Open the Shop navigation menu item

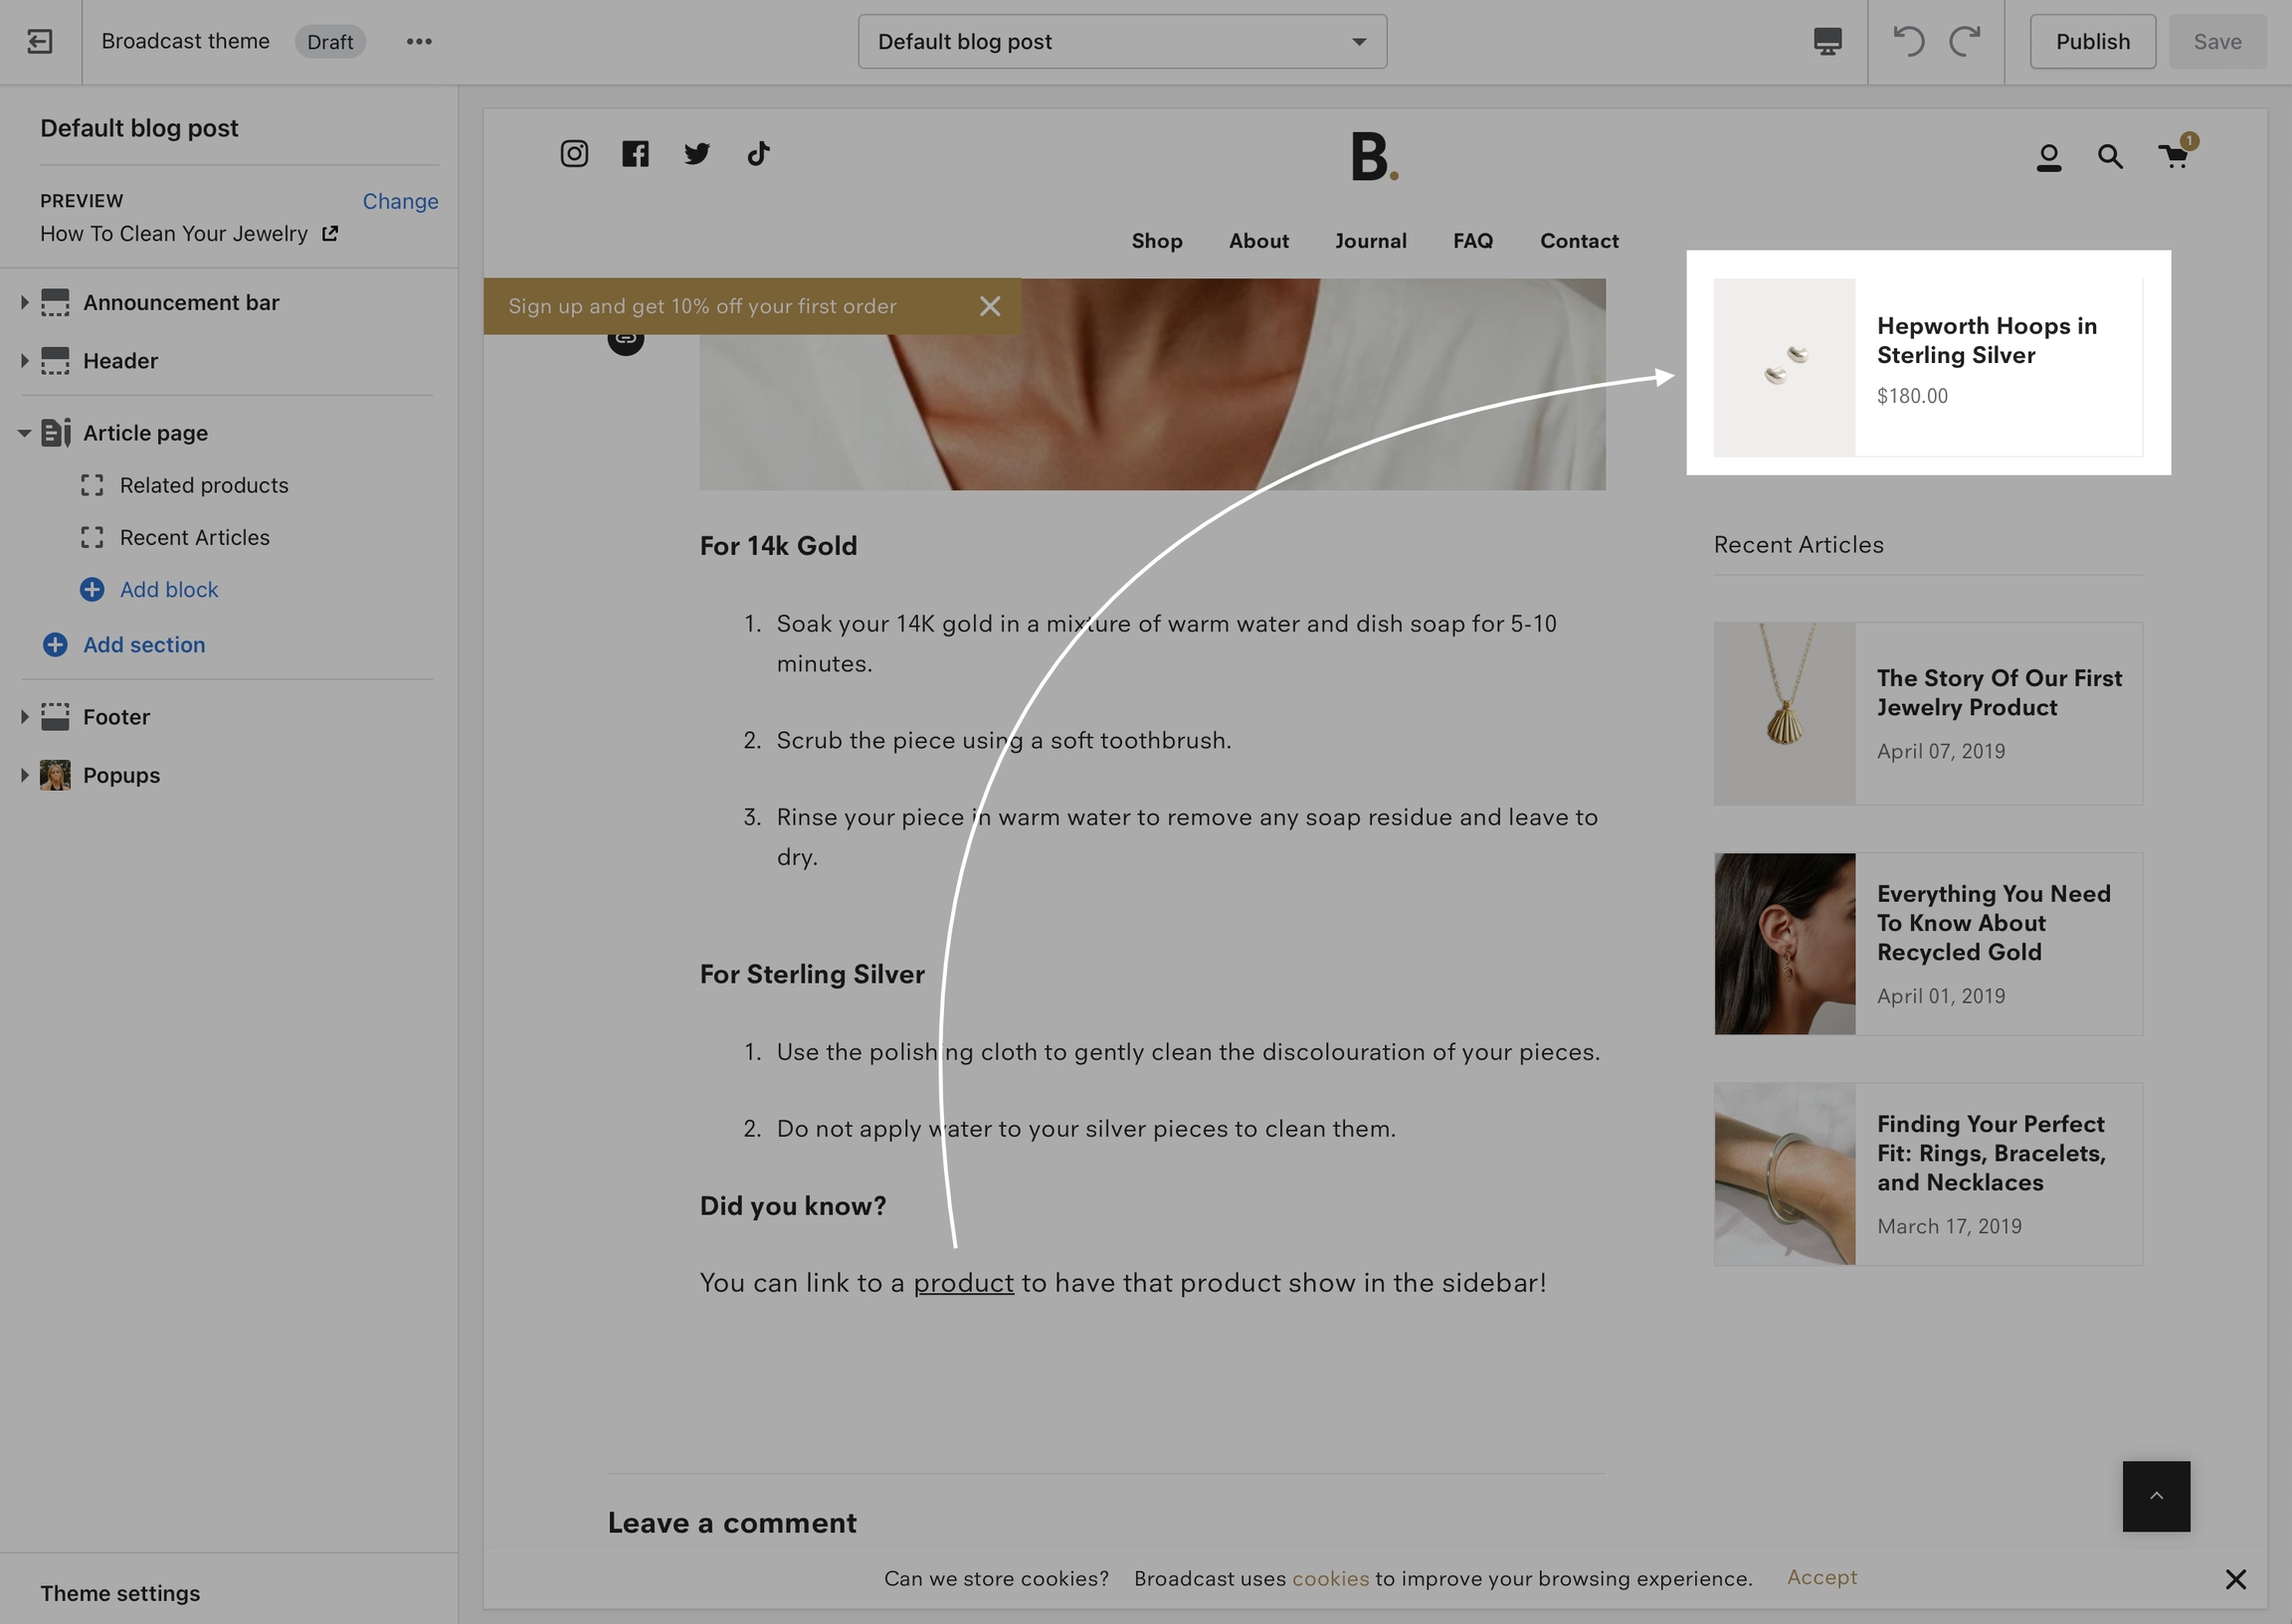(x=1157, y=241)
